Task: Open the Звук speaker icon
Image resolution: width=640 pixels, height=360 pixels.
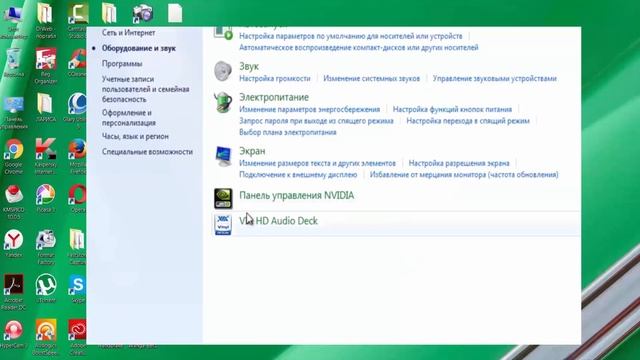Action: (223, 71)
